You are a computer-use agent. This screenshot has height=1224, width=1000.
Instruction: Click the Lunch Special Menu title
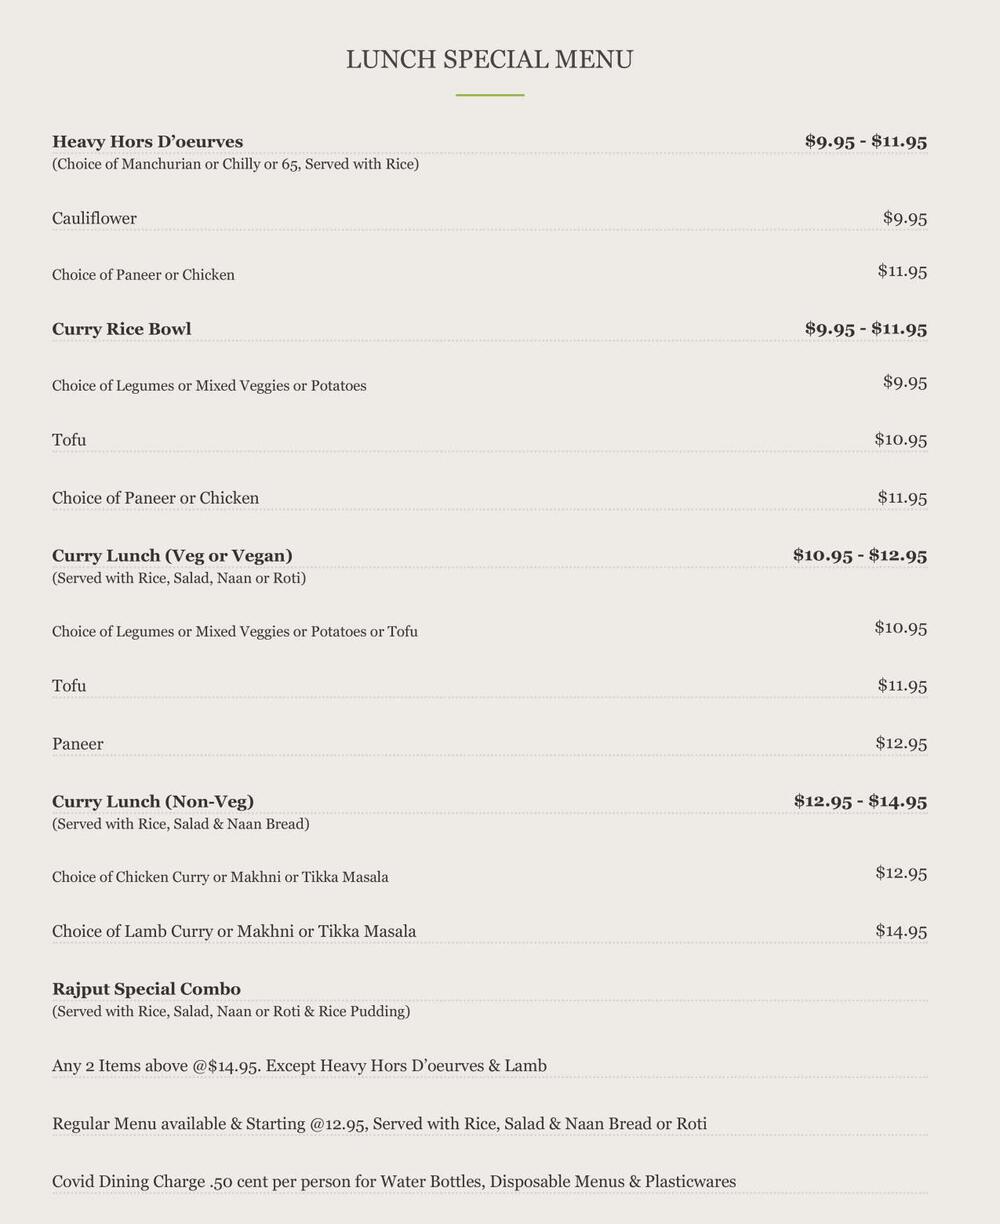[489, 60]
